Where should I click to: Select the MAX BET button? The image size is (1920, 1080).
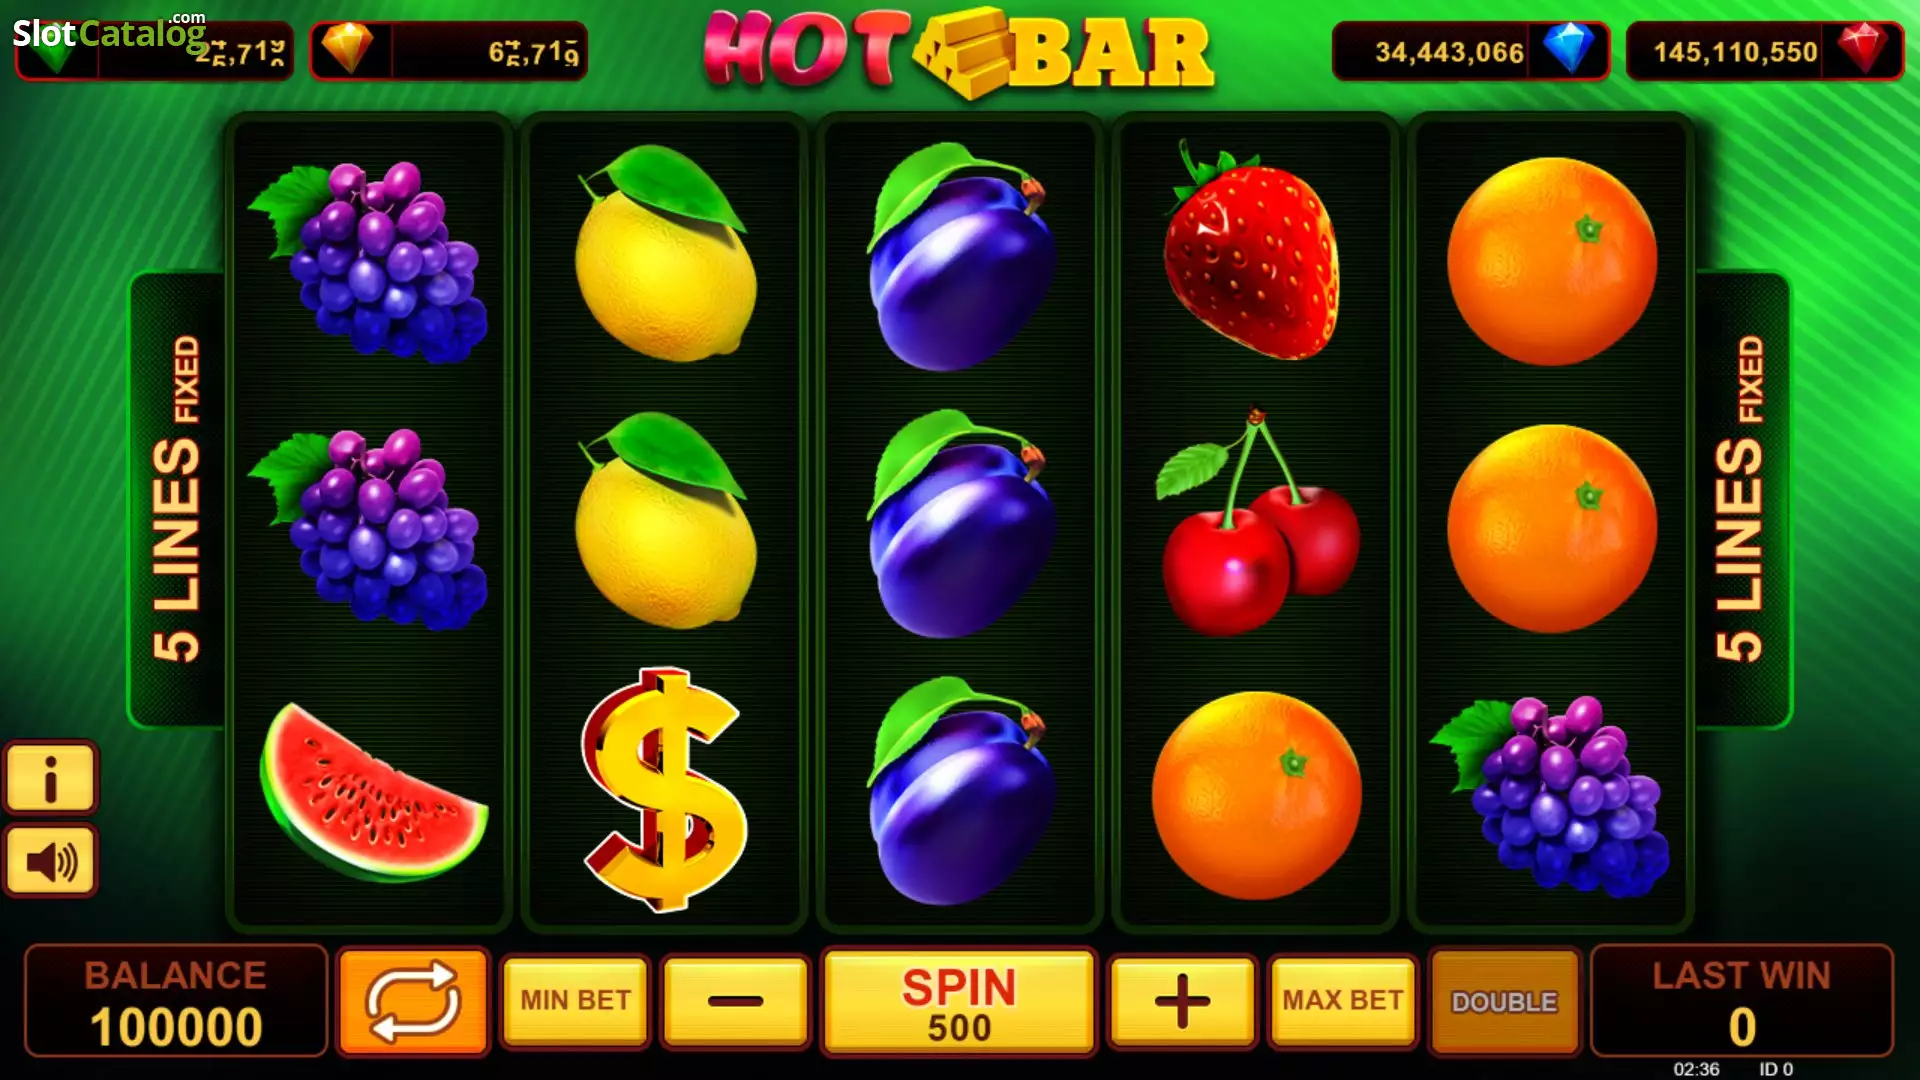click(1343, 1001)
